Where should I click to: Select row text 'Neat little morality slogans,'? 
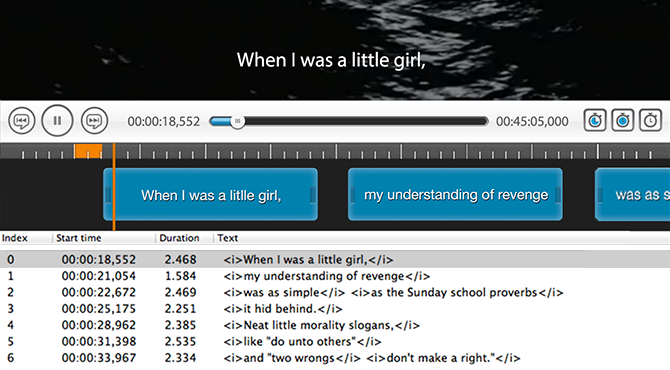click(x=319, y=325)
